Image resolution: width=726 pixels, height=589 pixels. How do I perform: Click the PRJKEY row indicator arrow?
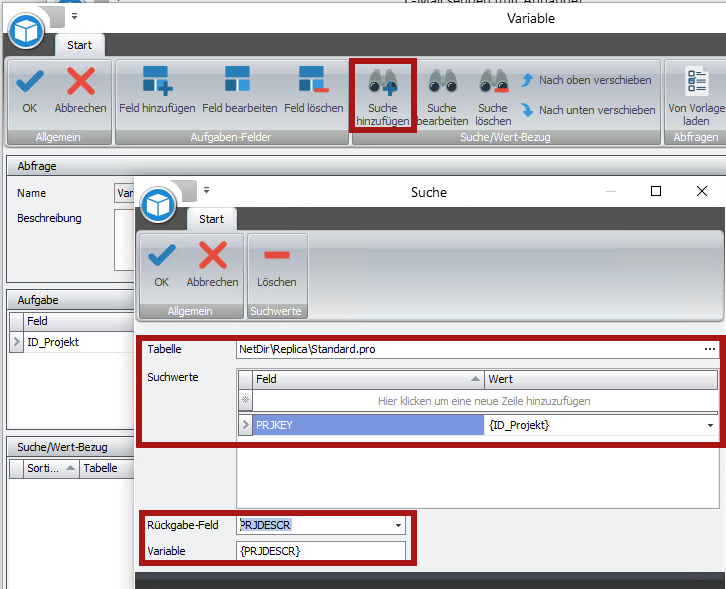(x=245, y=425)
